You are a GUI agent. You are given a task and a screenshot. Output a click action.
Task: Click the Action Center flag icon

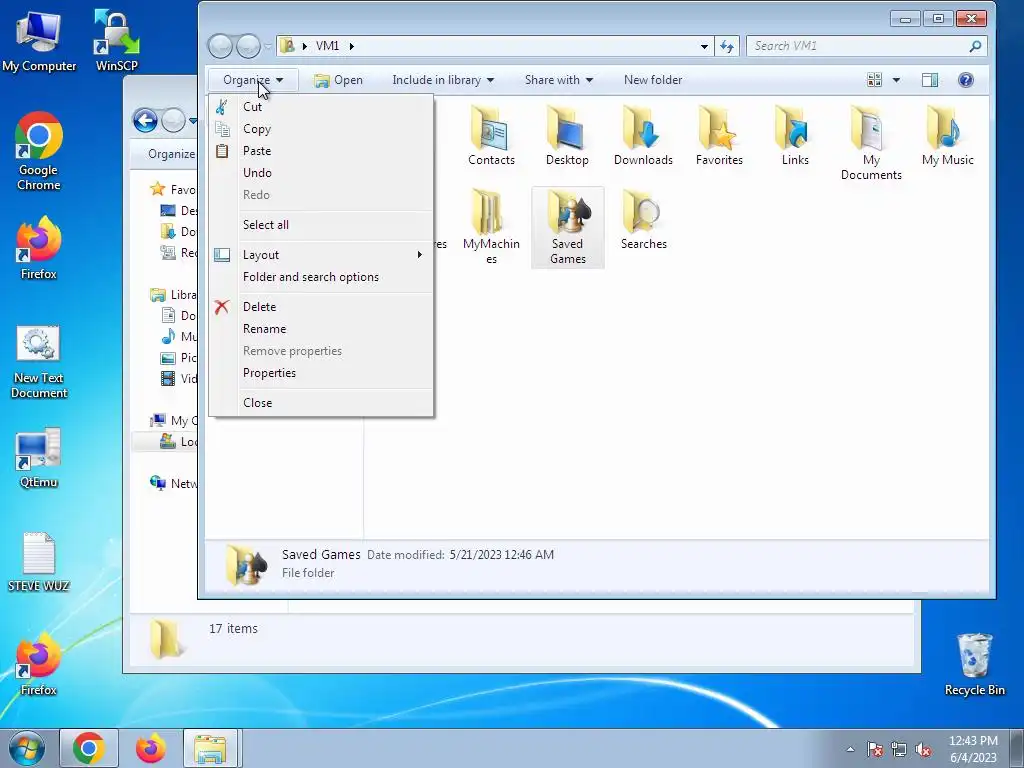coord(875,749)
